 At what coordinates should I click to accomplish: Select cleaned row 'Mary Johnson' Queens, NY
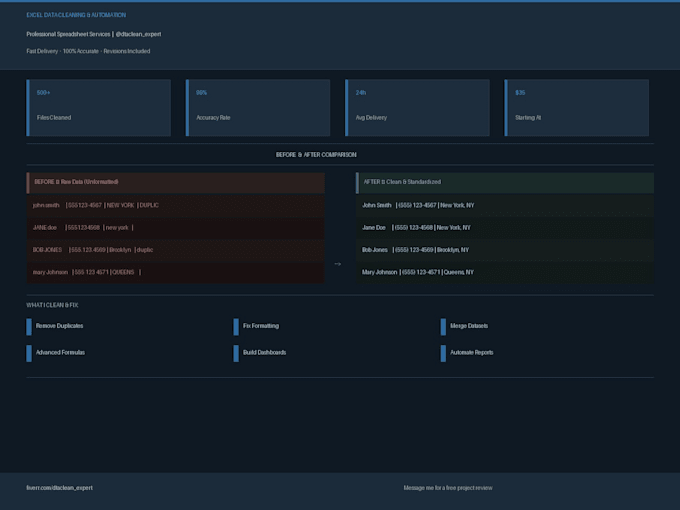coord(505,272)
